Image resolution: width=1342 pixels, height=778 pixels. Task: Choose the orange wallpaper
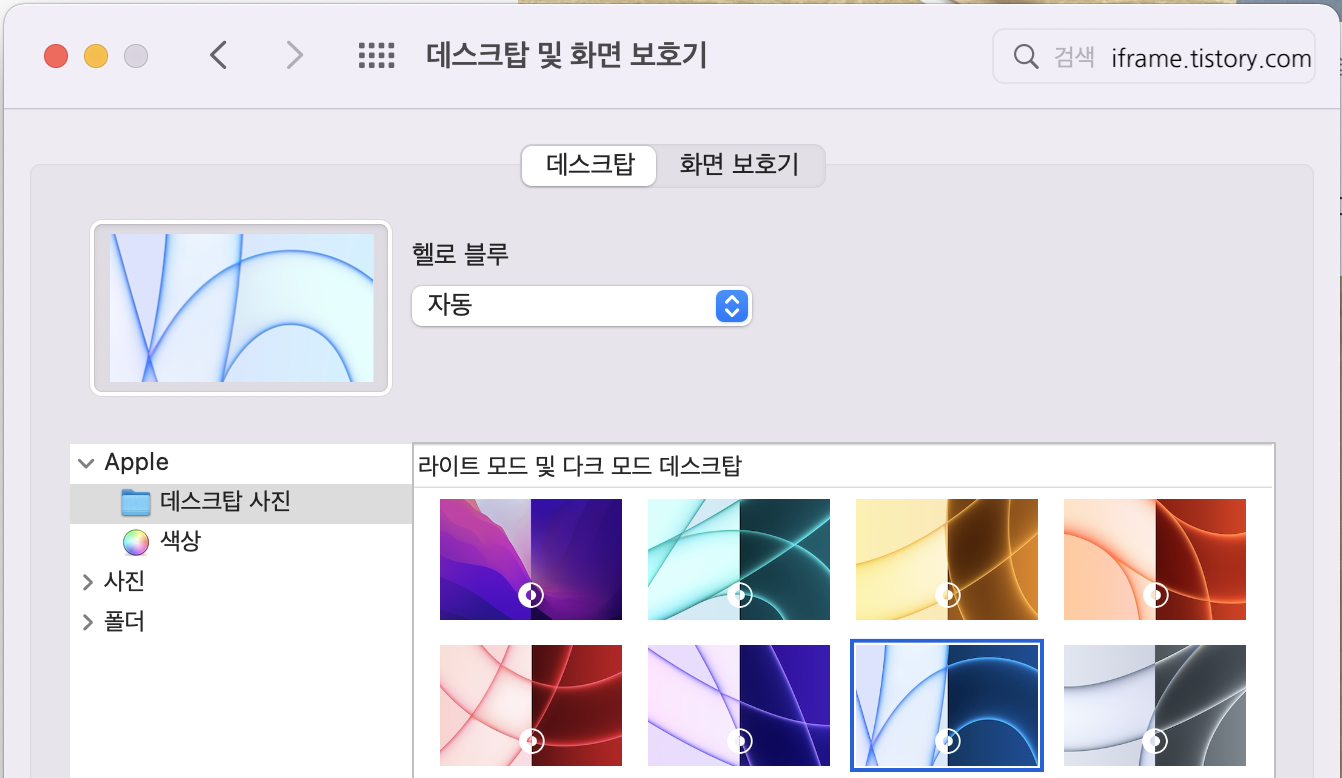pos(1155,559)
